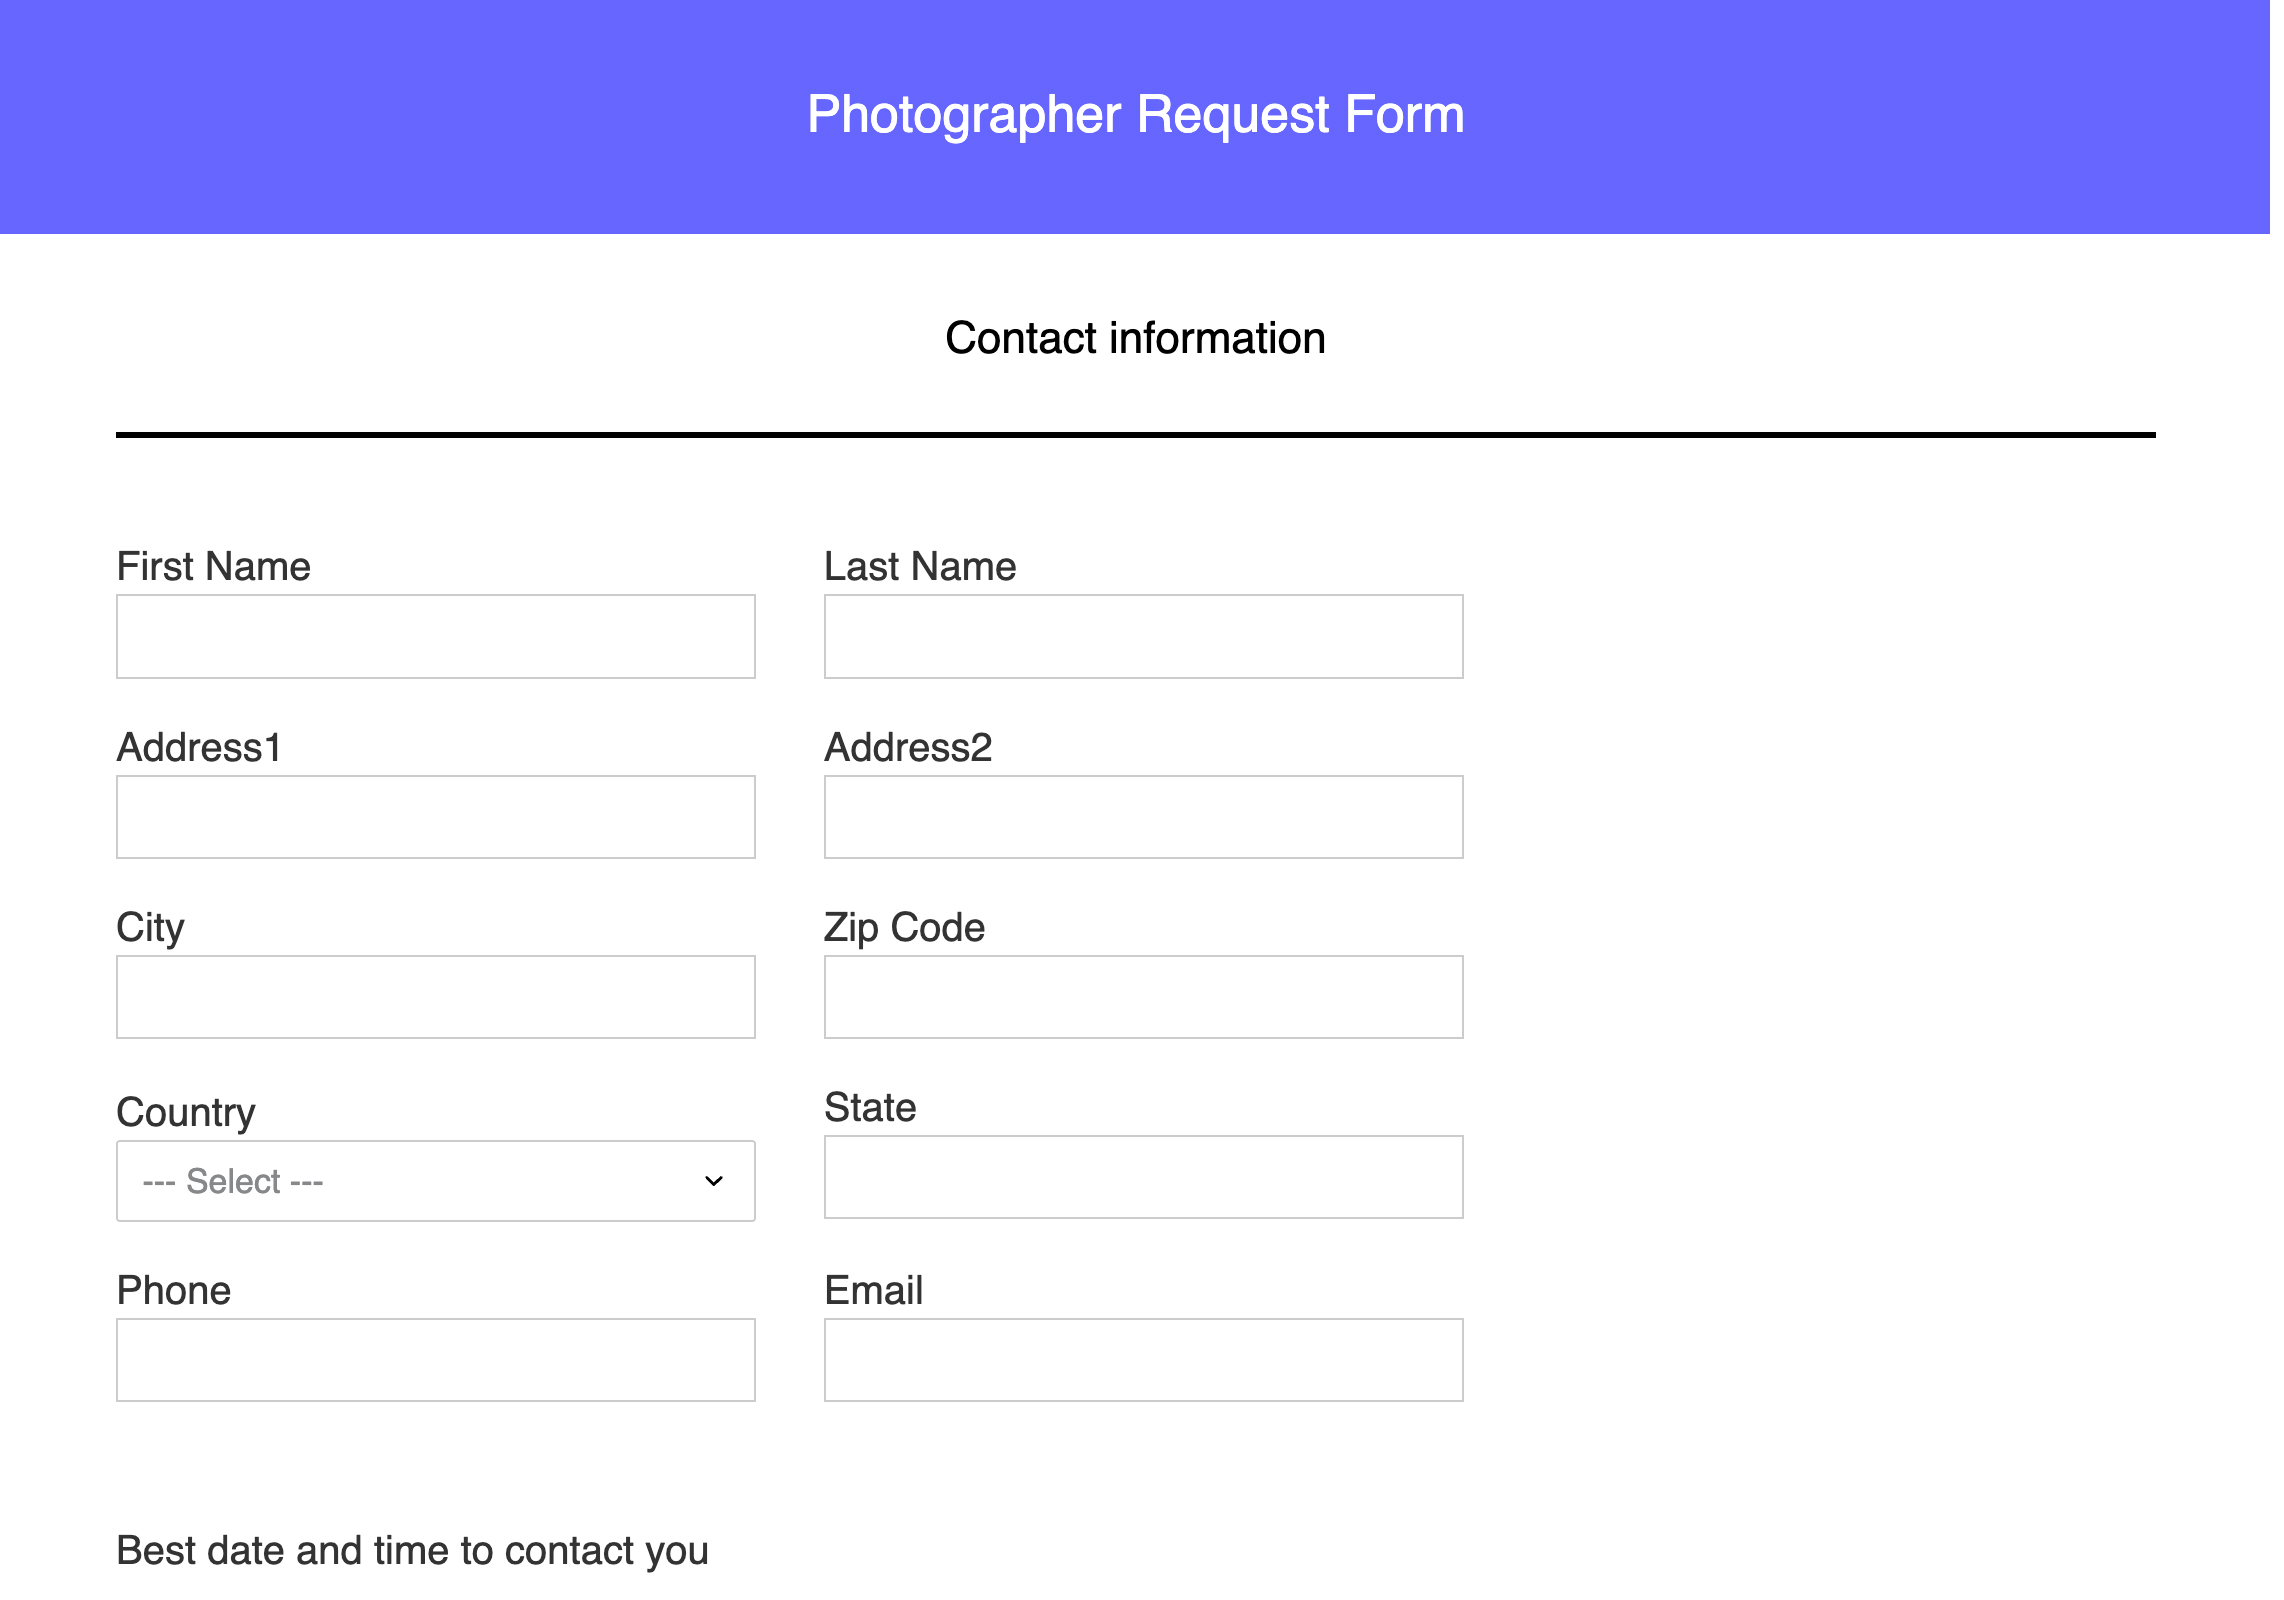2284x1600 pixels.
Task: Click the Contact information section heading
Action: coord(1135,338)
